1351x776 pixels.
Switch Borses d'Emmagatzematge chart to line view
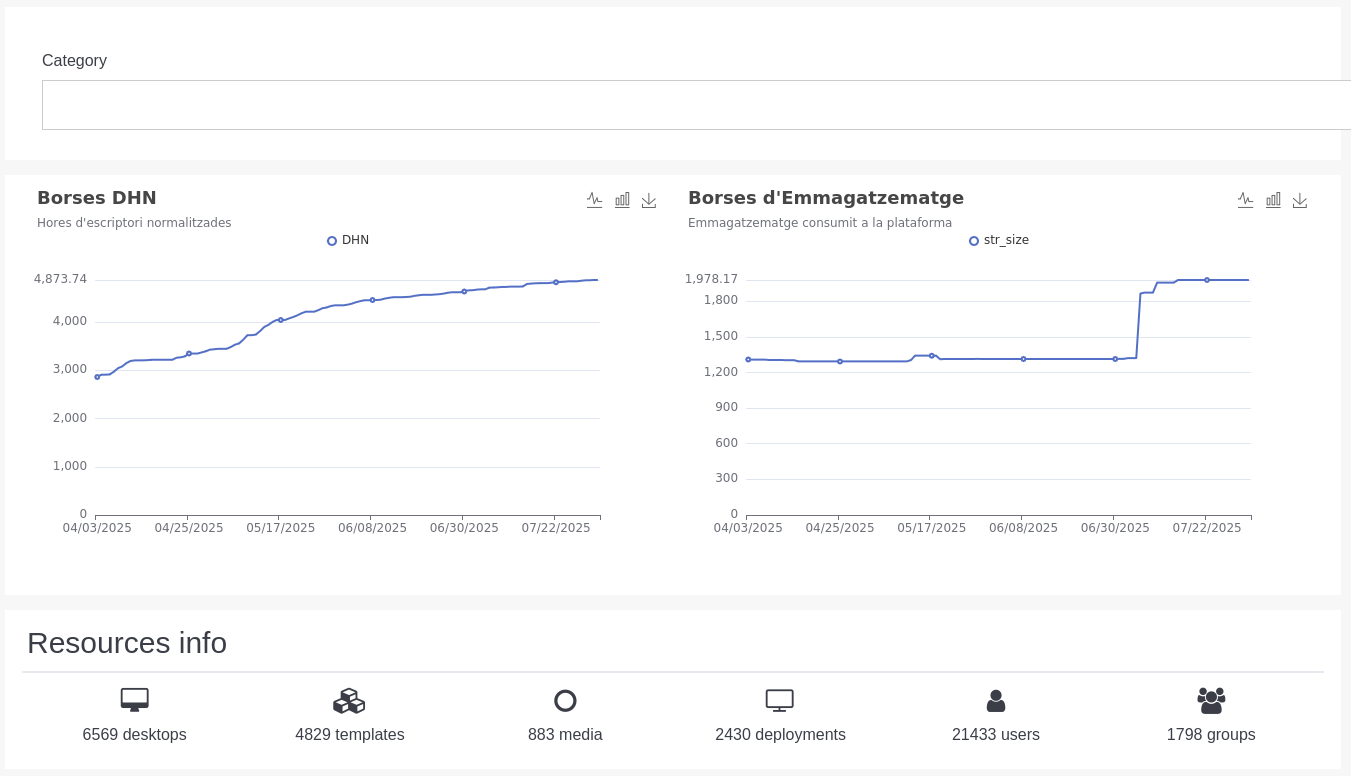point(1246,200)
